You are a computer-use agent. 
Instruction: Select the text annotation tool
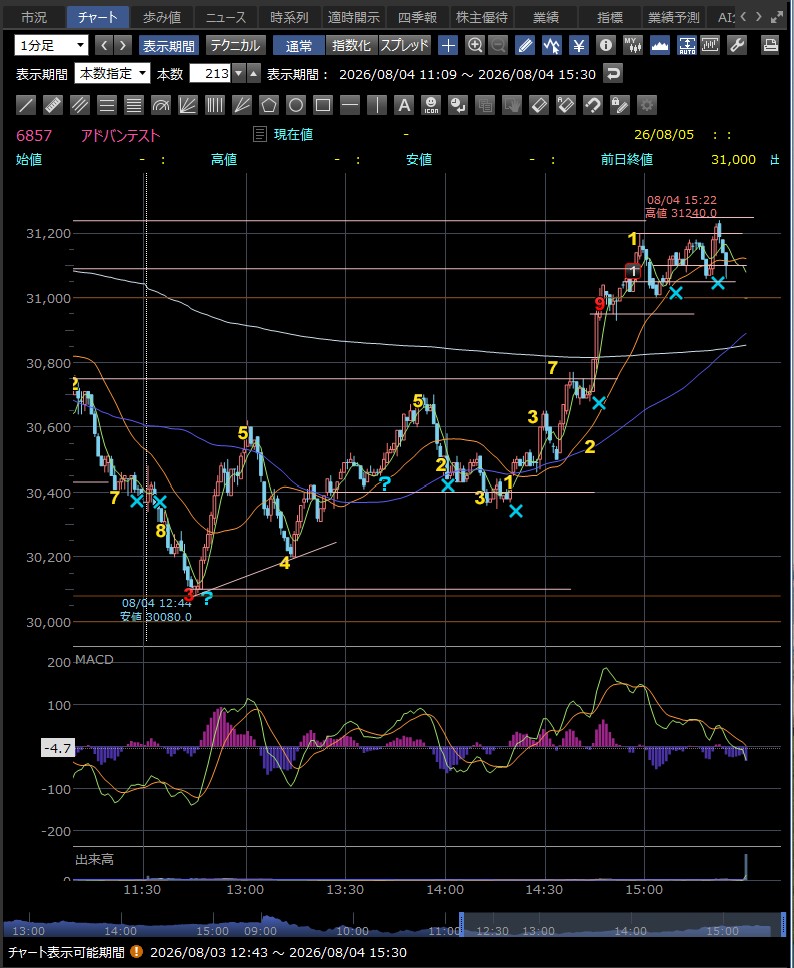point(404,105)
